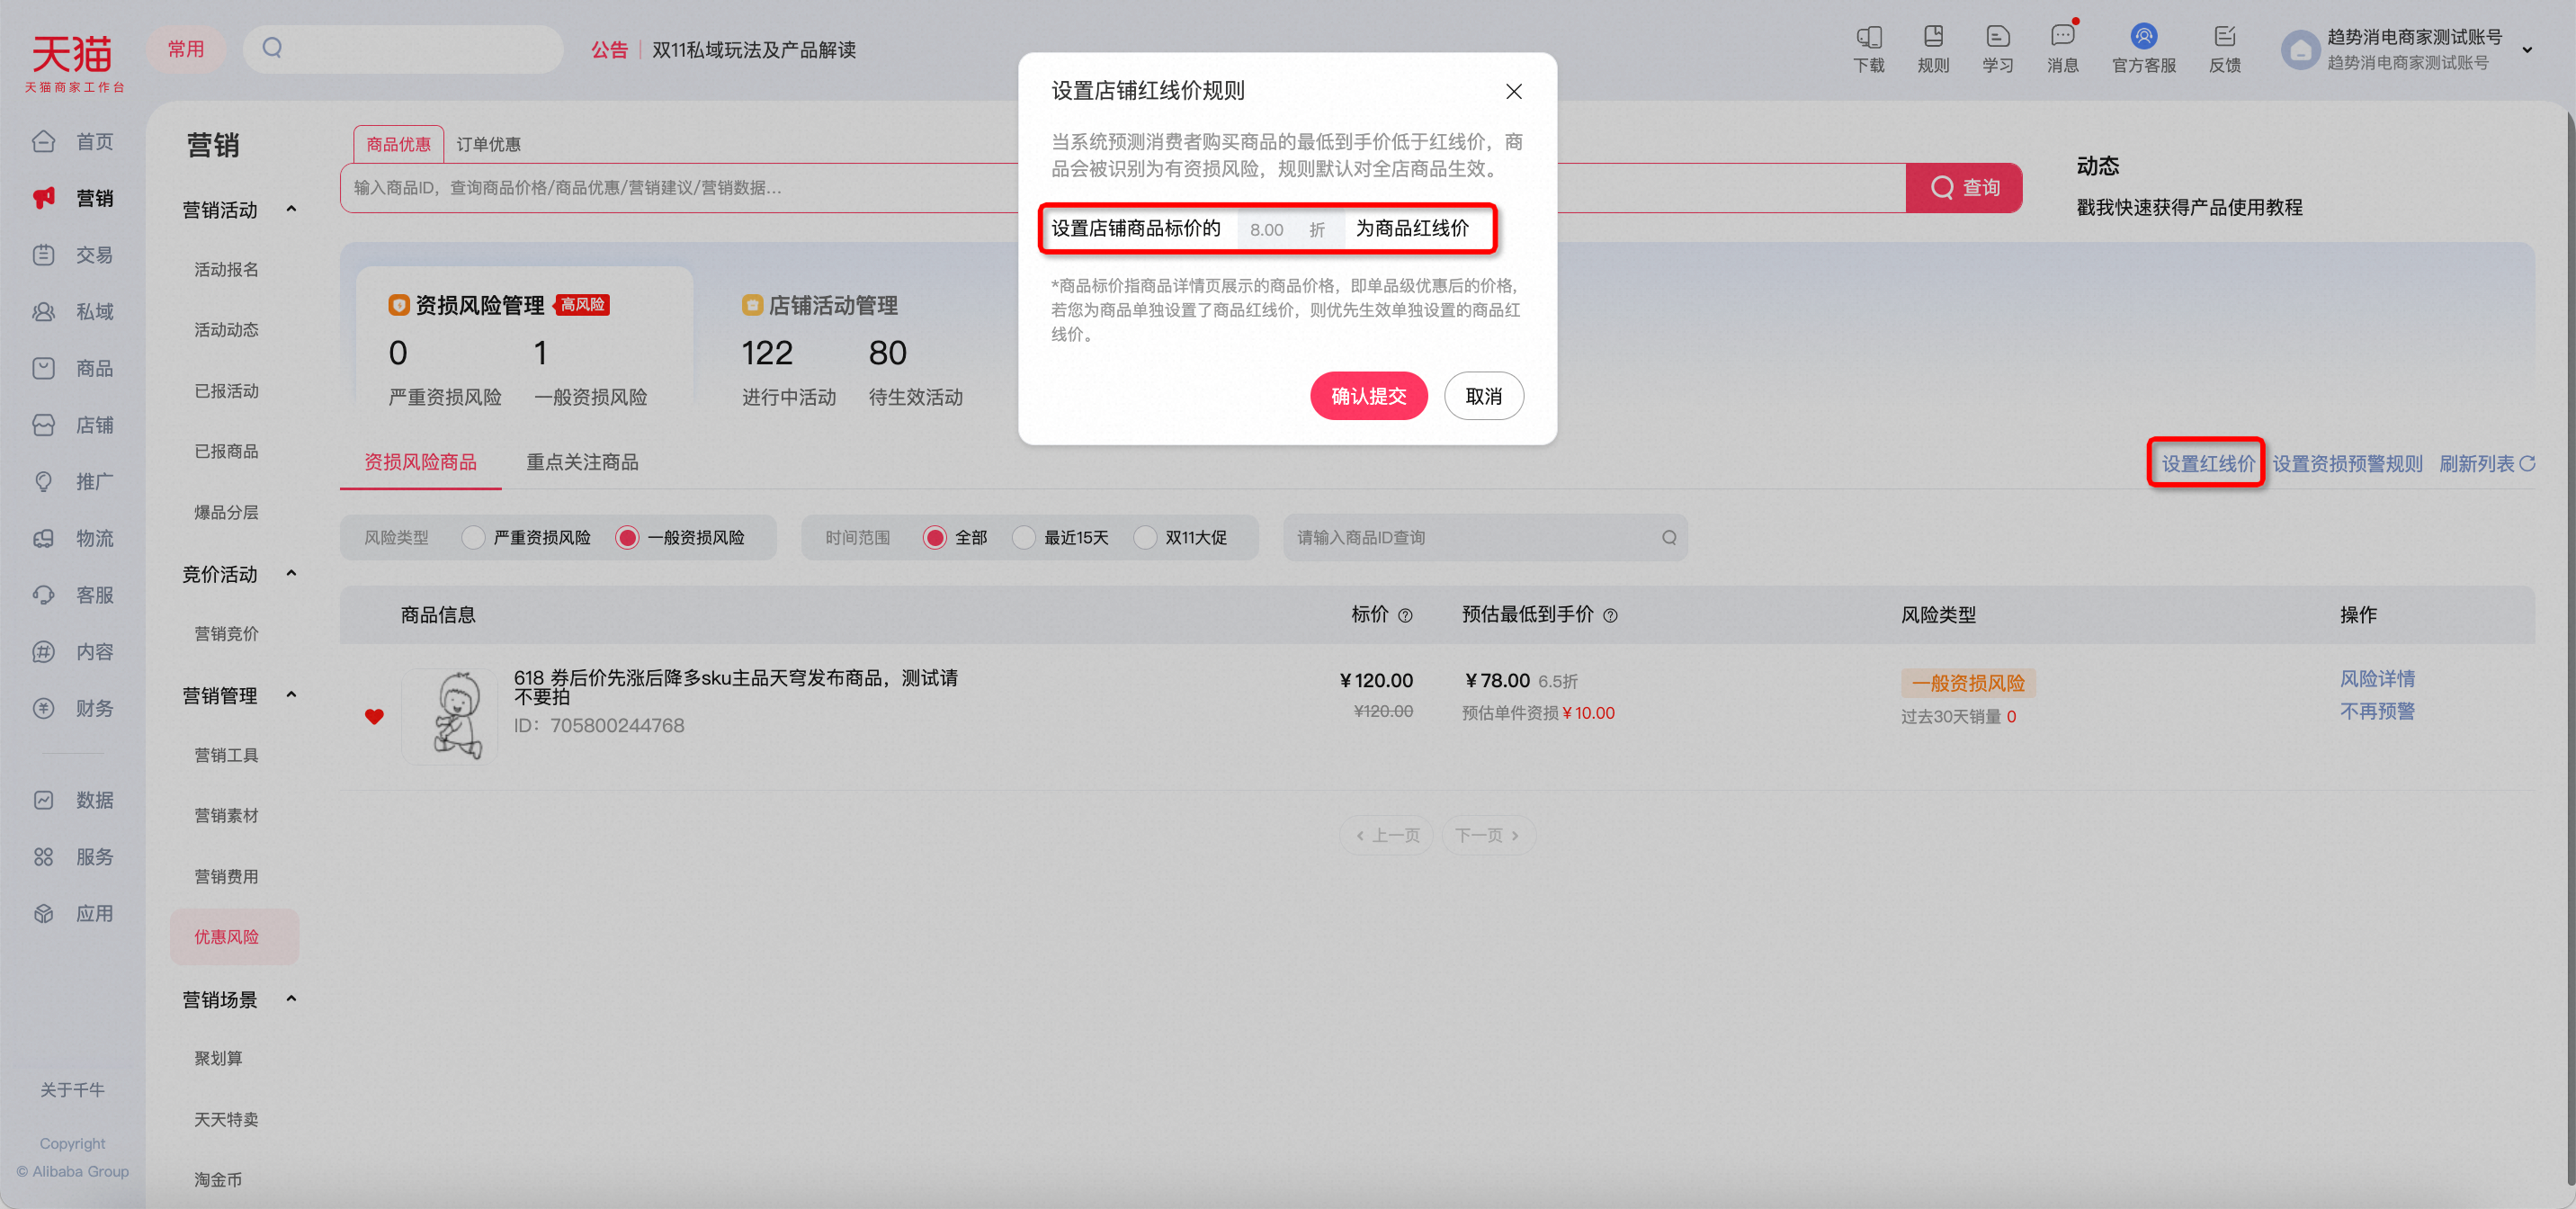
Task: Click the red 查询 search button
Action: (1963, 188)
